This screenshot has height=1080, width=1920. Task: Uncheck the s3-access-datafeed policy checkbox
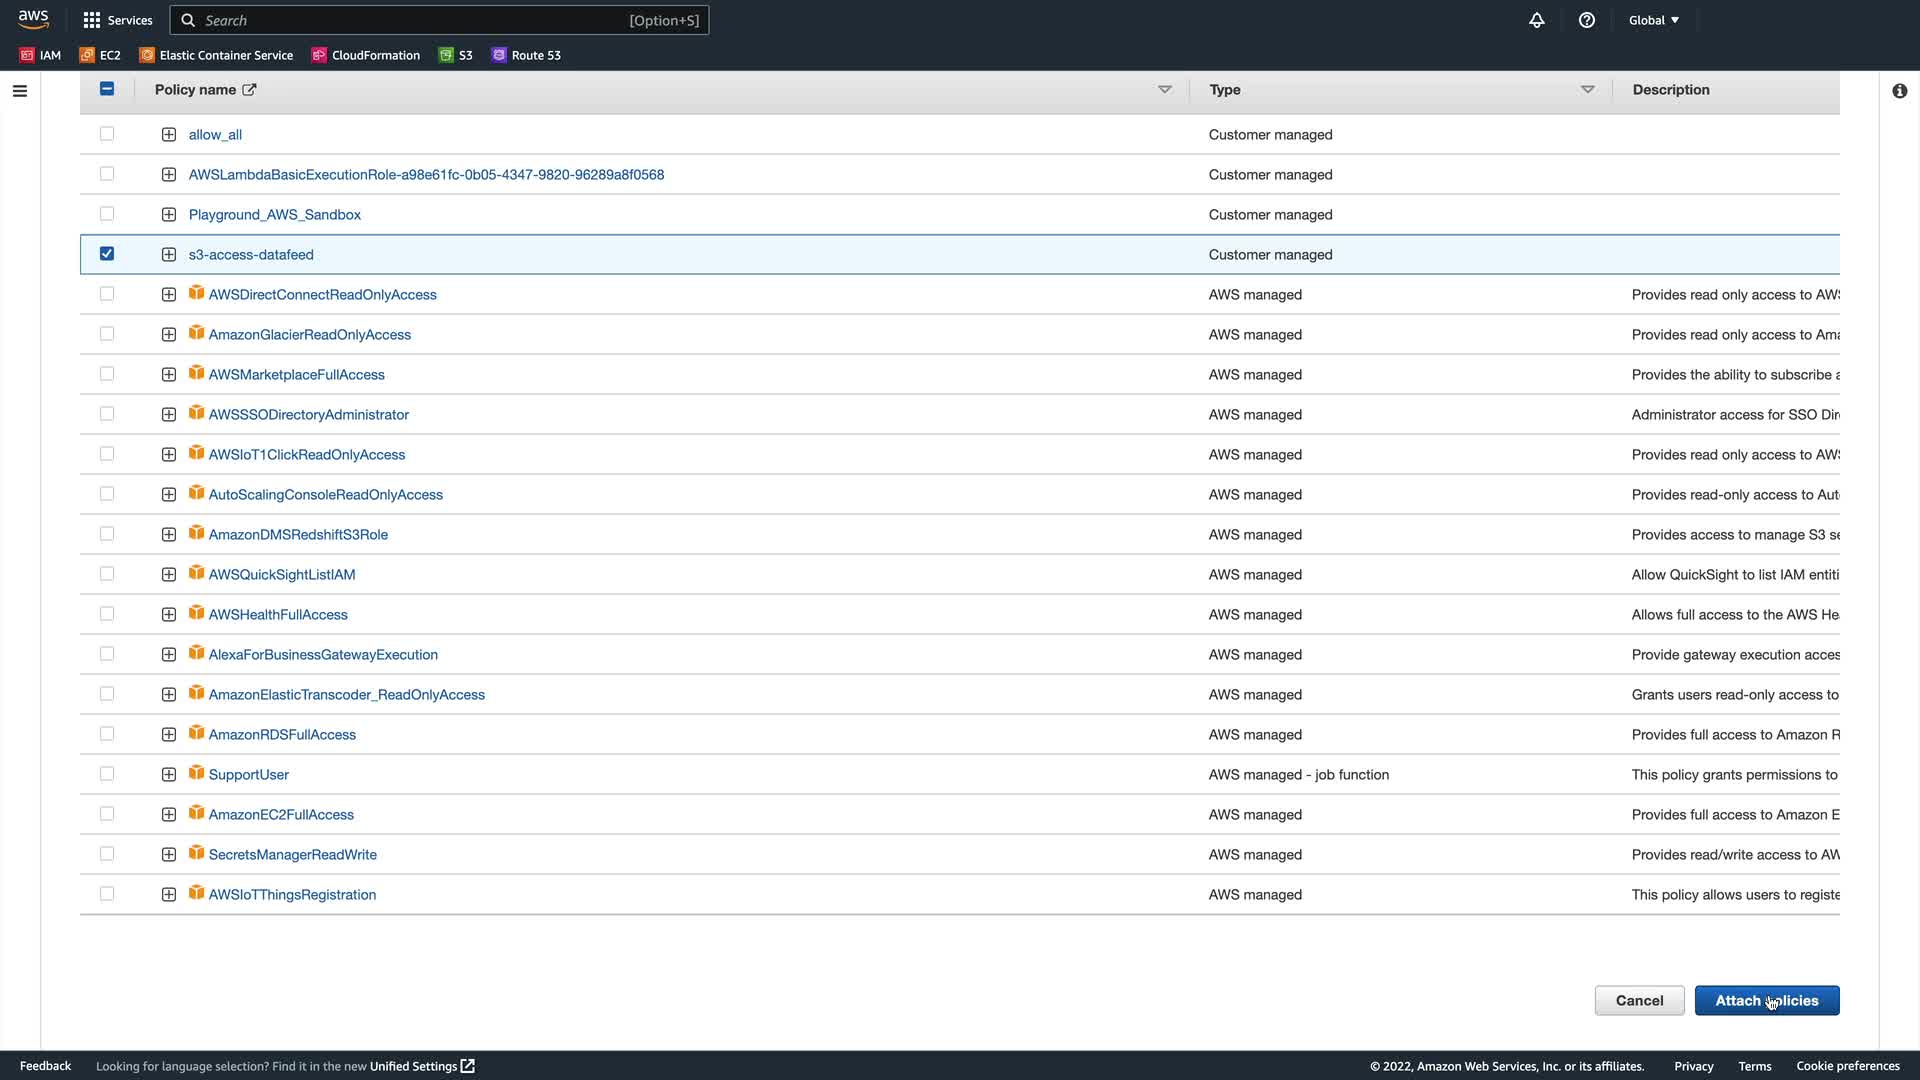[107, 254]
